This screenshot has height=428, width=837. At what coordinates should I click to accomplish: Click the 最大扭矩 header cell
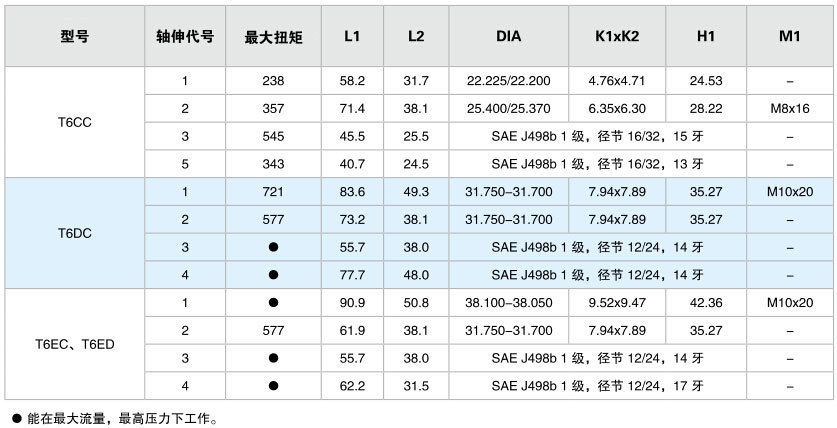click(273, 36)
